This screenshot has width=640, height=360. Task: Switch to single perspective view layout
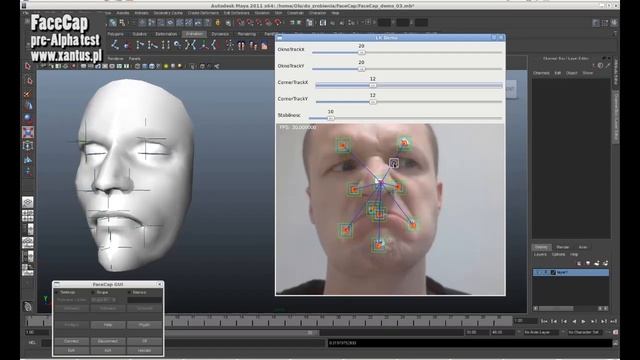(x=28, y=202)
